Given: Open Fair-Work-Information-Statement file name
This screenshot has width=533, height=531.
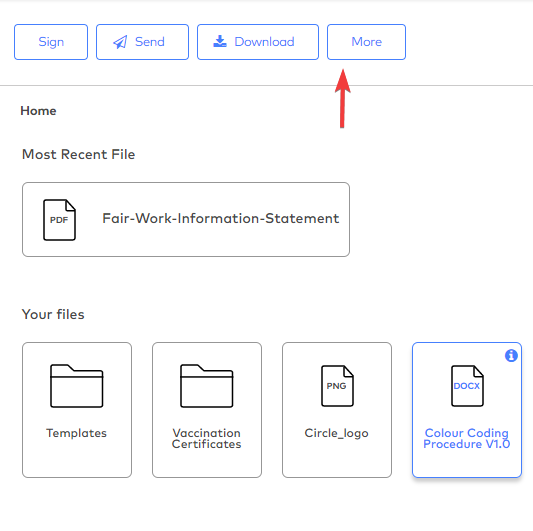Looking at the screenshot, I should pos(221,218).
